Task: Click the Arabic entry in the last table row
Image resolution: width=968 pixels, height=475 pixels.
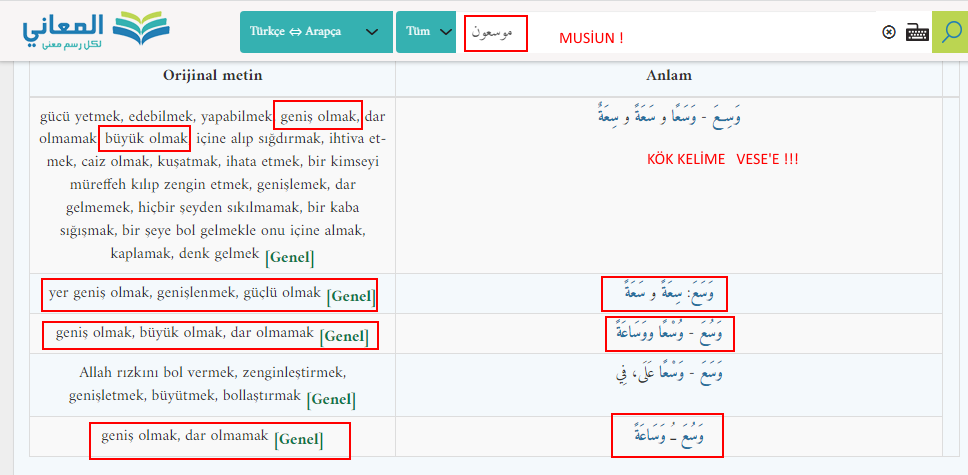Action: (x=667, y=435)
